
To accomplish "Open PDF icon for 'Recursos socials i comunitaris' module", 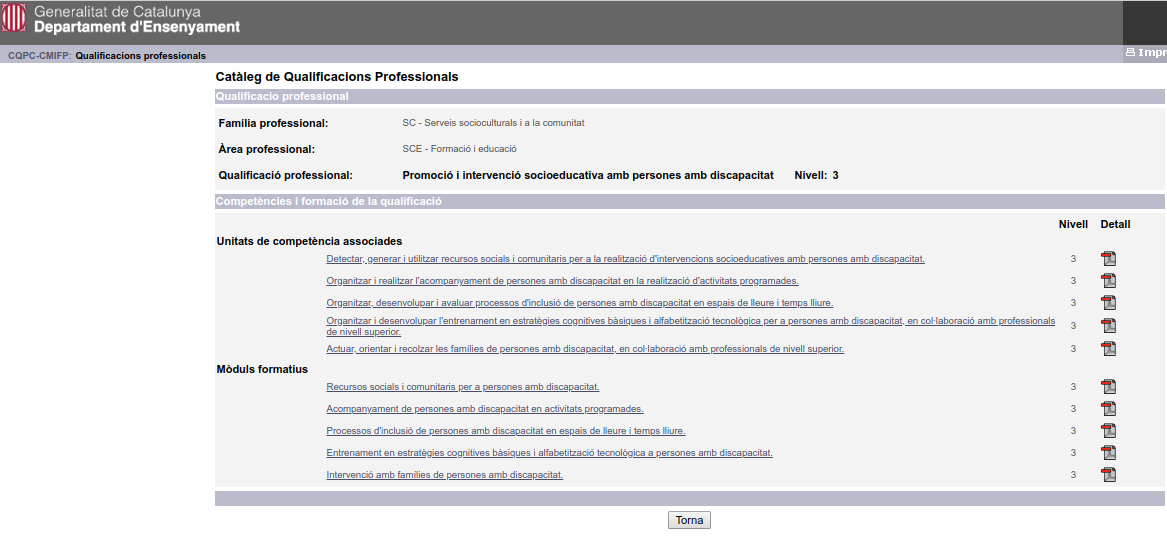I will click(x=1108, y=387).
